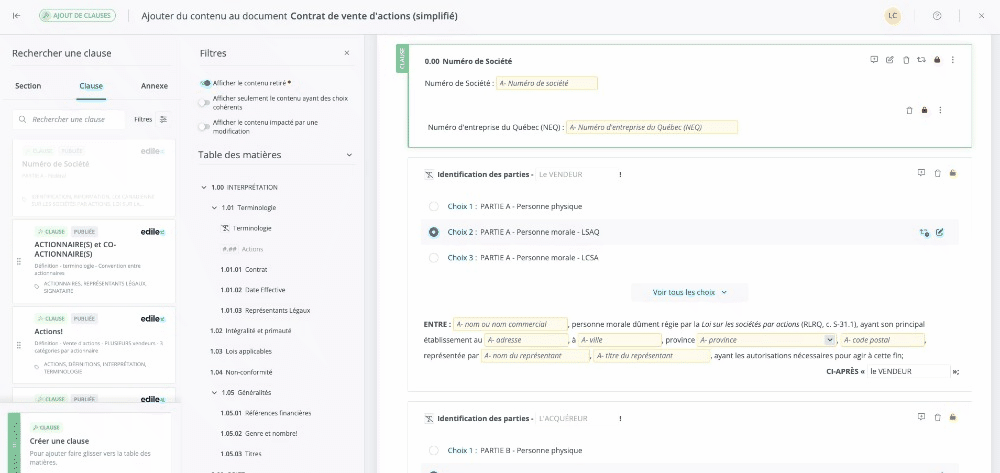The height and width of the screenshot is (473, 1000).
Task: Switch to the Section tab
Action: (28, 86)
